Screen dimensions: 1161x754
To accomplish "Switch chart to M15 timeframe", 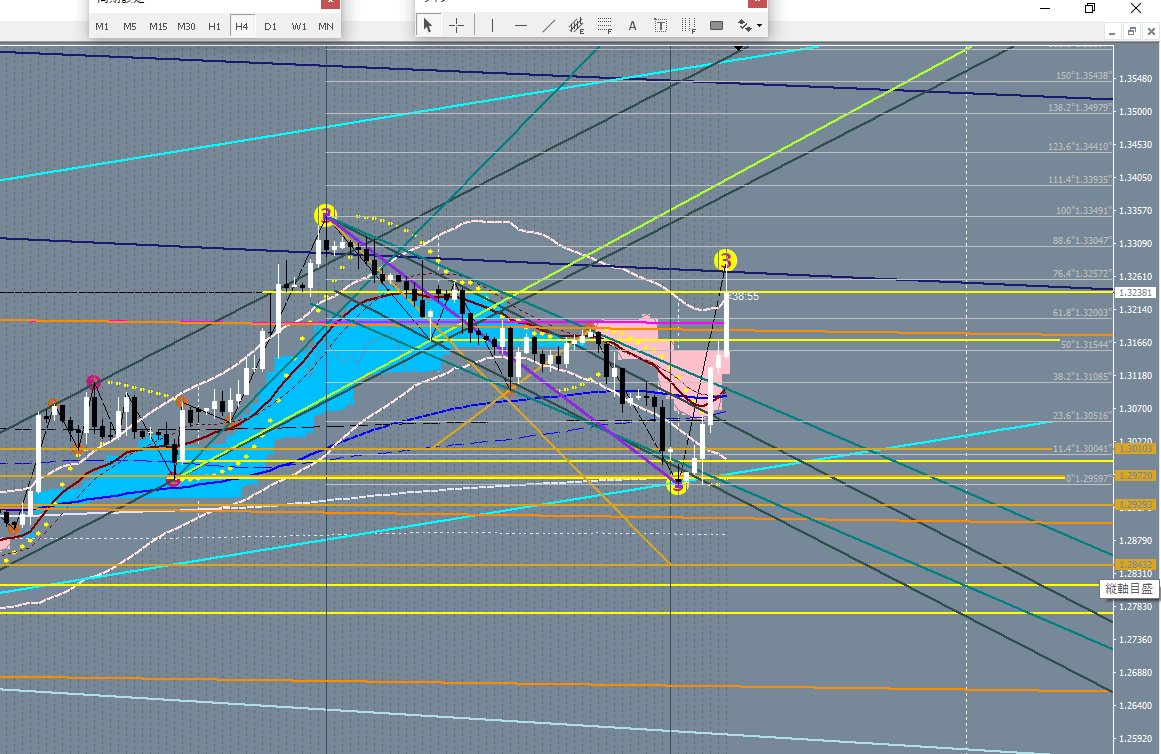I will tap(158, 26).
